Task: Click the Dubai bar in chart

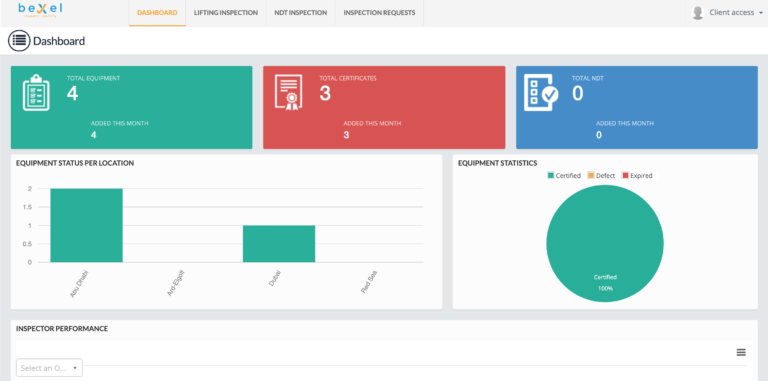Action: 279,244
